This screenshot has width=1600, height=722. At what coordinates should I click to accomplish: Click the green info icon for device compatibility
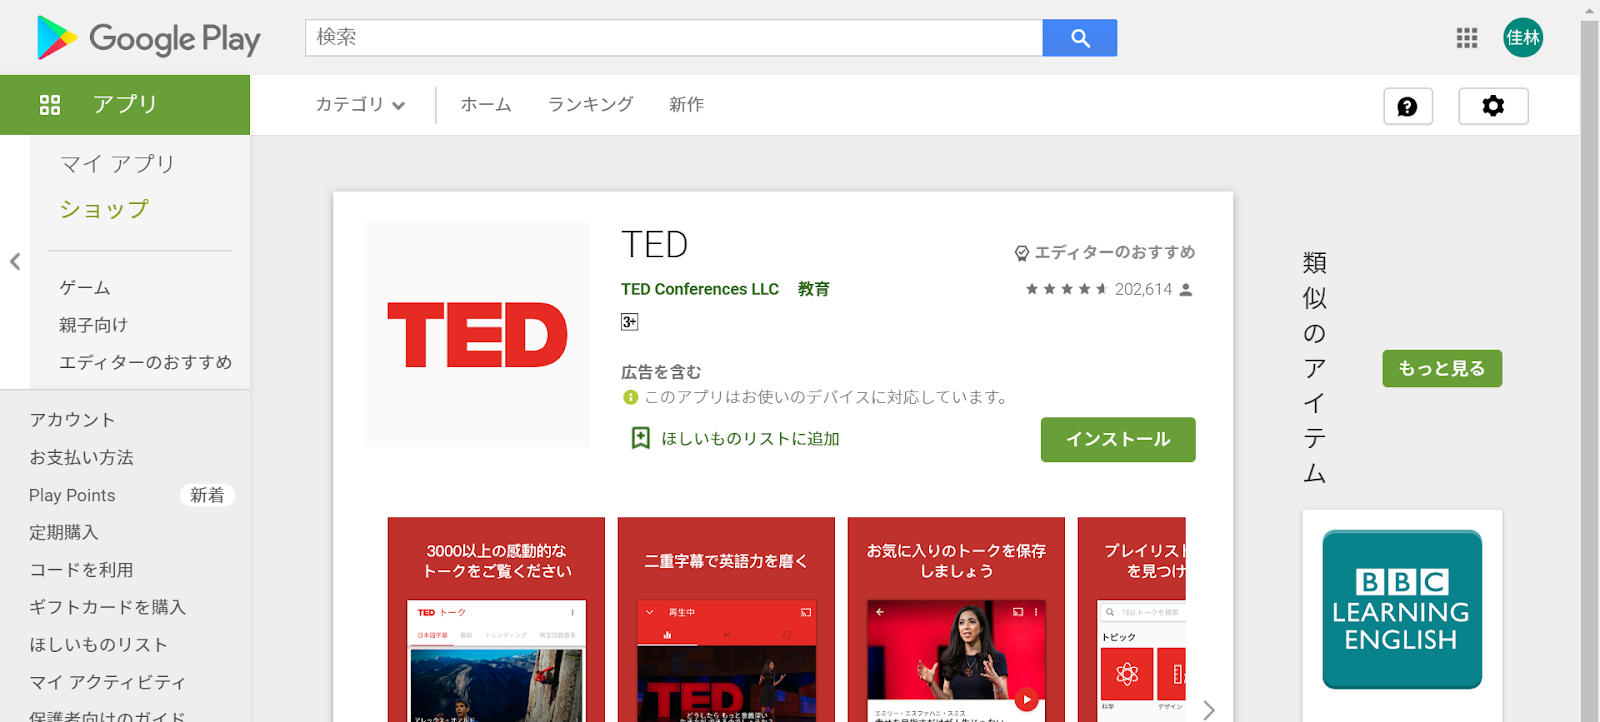[x=630, y=397]
